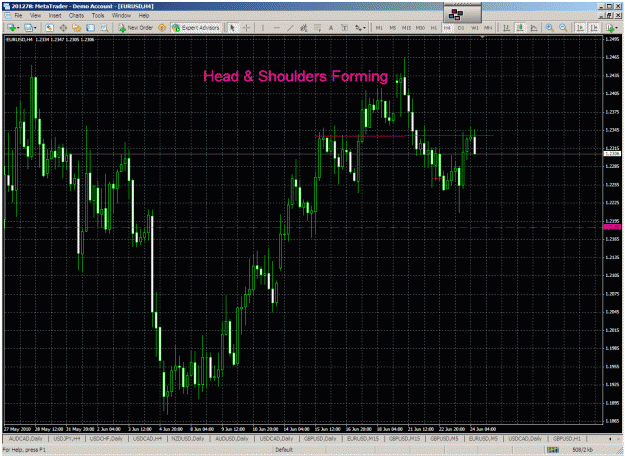Switch to D1 timeframe
The image size is (625, 456).
[x=461, y=28]
